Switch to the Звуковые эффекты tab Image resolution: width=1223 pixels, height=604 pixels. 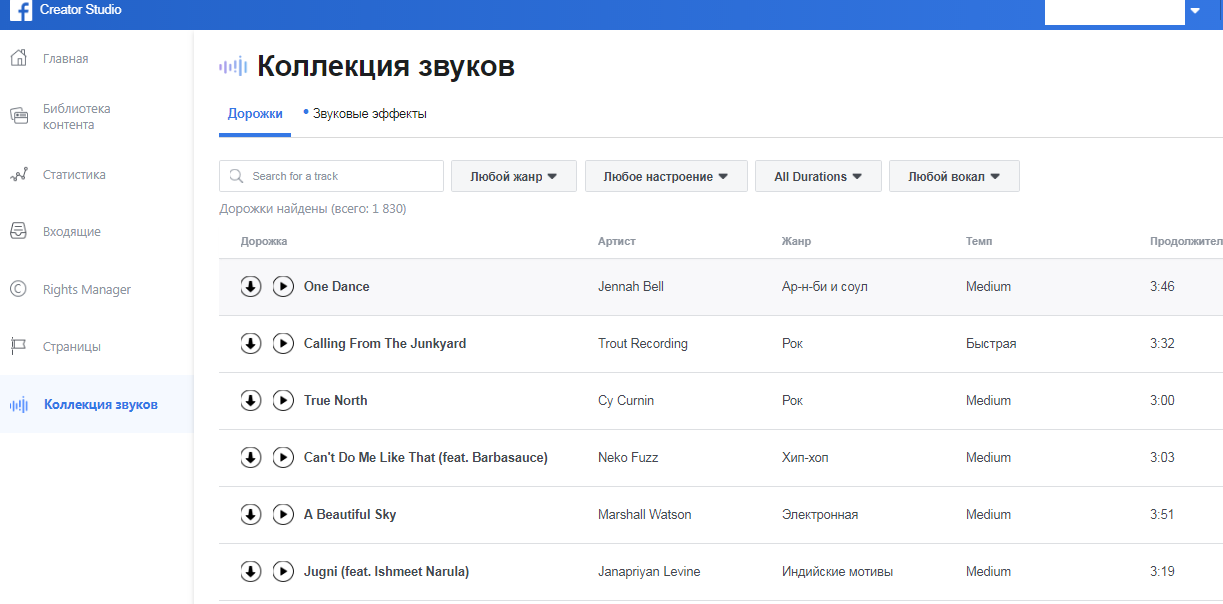369,114
